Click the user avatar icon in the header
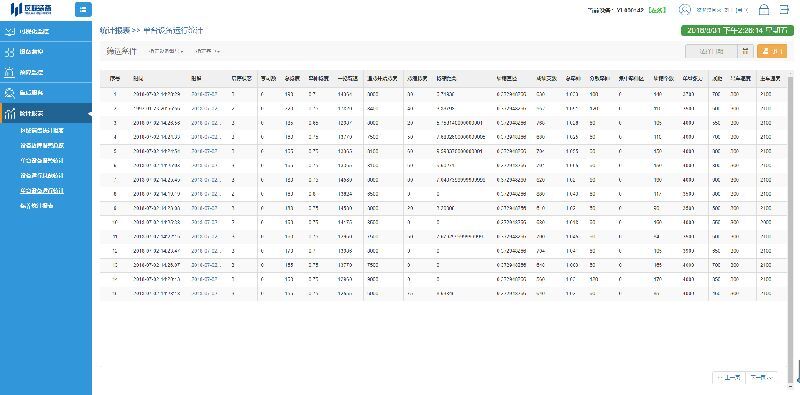The height and width of the screenshot is (395, 800). (x=685, y=10)
